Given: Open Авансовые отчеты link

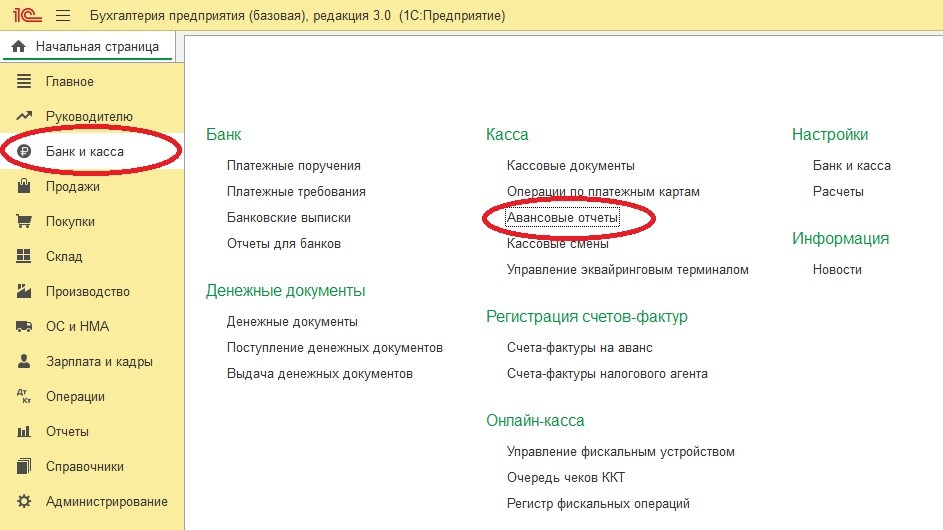Looking at the screenshot, I should (563, 217).
